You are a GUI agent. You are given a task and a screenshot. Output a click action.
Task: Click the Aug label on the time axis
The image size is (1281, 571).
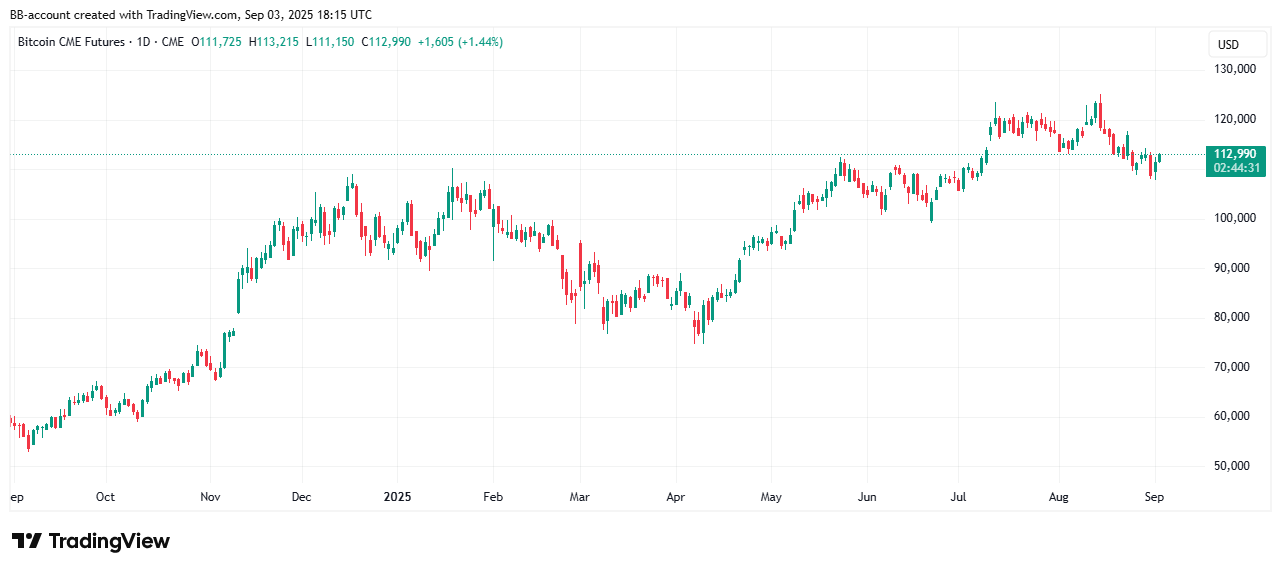click(1060, 496)
